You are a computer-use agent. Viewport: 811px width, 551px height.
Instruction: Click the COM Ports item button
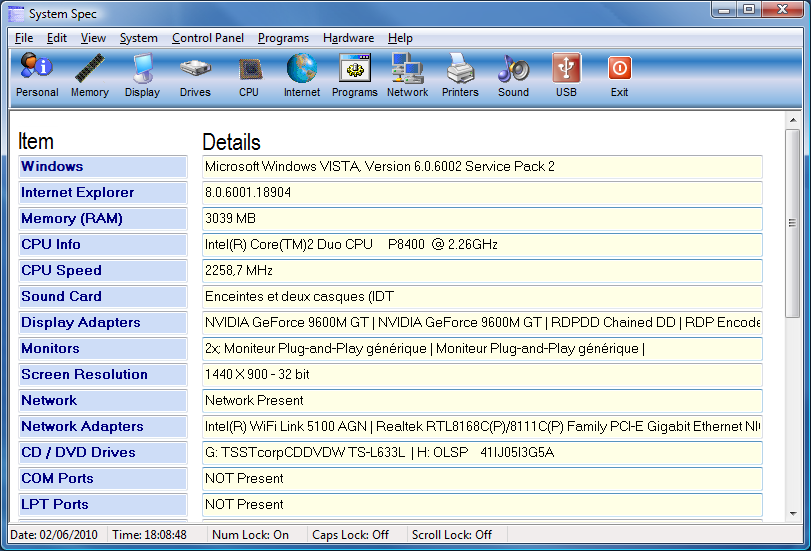pos(103,479)
